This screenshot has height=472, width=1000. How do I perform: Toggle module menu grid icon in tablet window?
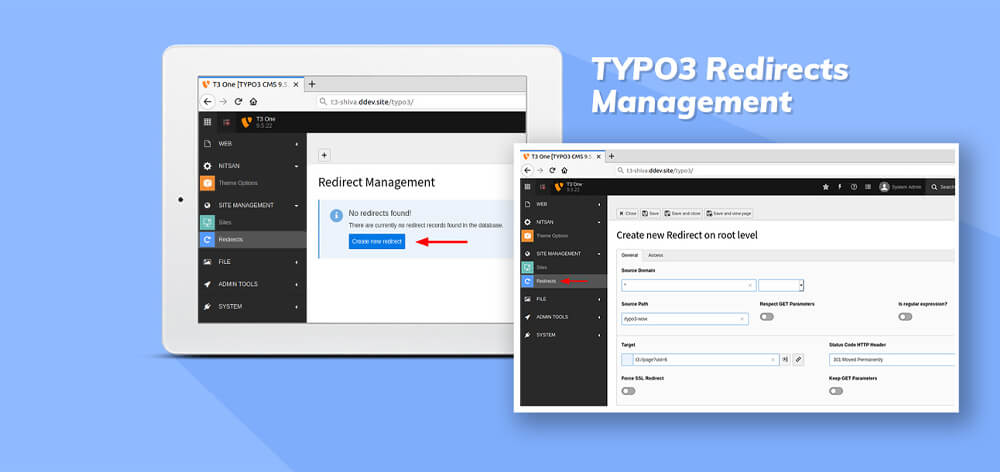pyautogui.click(x=207, y=122)
